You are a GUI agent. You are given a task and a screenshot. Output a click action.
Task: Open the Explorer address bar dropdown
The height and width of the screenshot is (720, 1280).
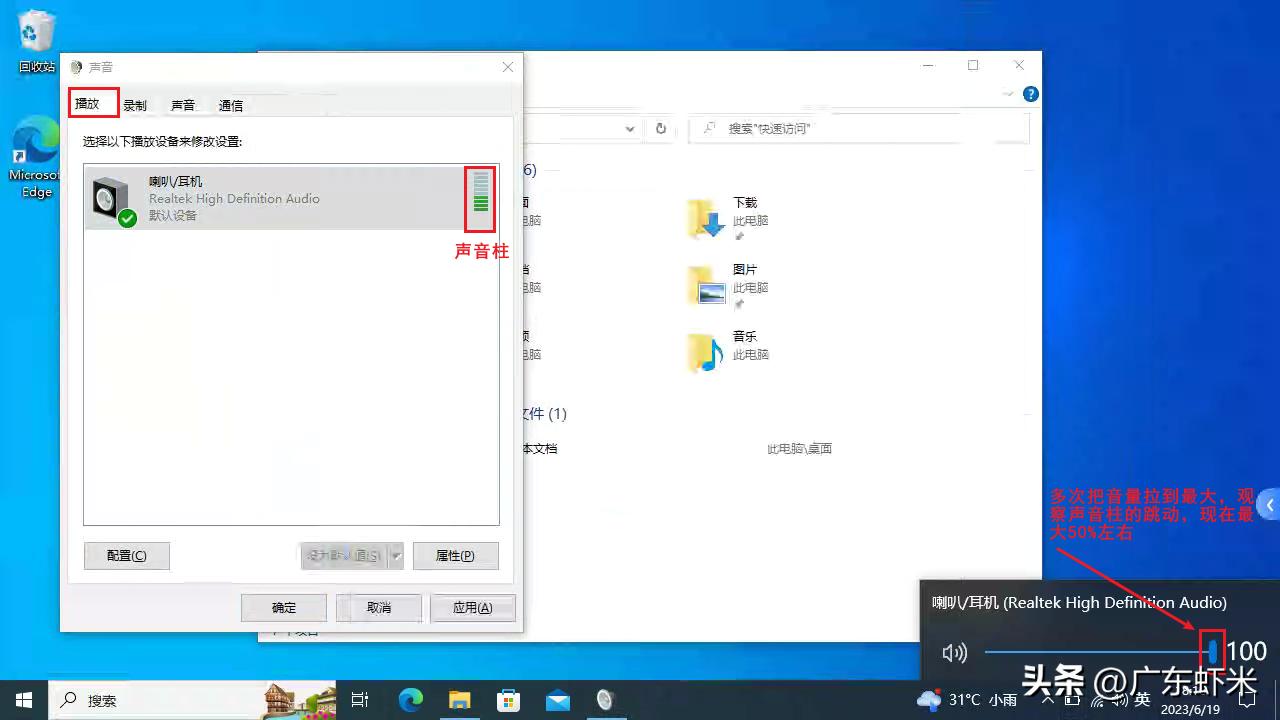pos(630,128)
